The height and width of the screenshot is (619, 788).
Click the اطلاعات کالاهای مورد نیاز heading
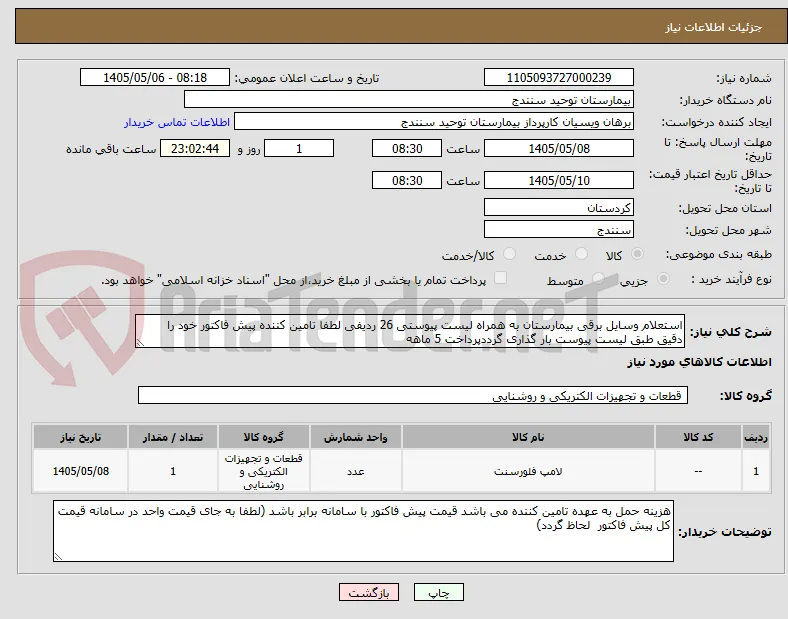click(699, 362)
